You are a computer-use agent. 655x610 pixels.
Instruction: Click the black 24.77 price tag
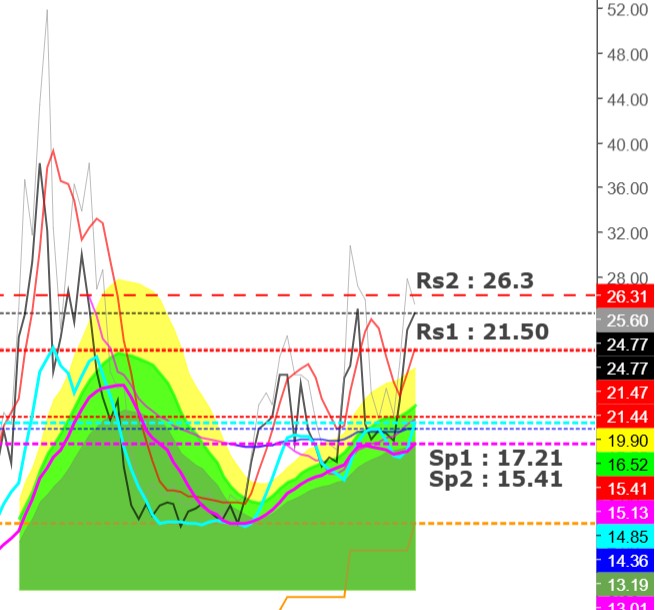(624, 344)
